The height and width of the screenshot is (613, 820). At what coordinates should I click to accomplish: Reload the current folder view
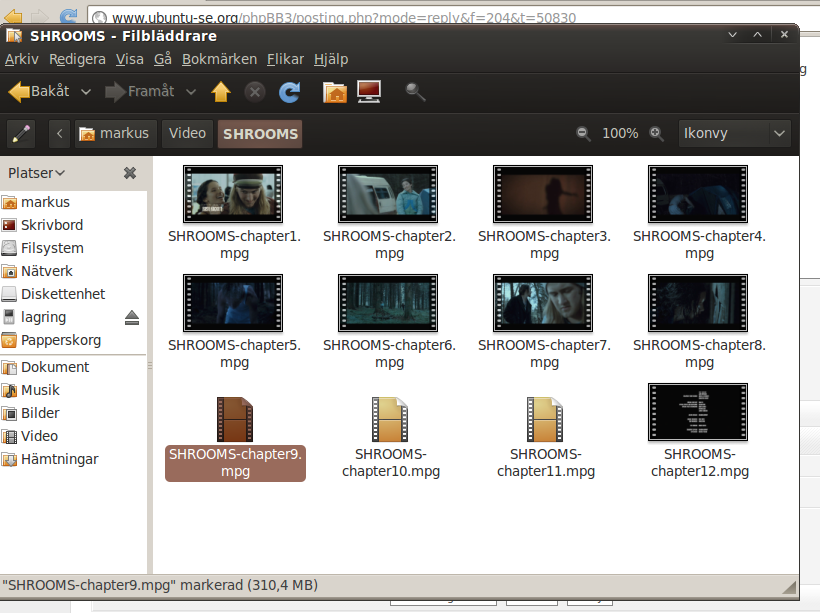289,92
